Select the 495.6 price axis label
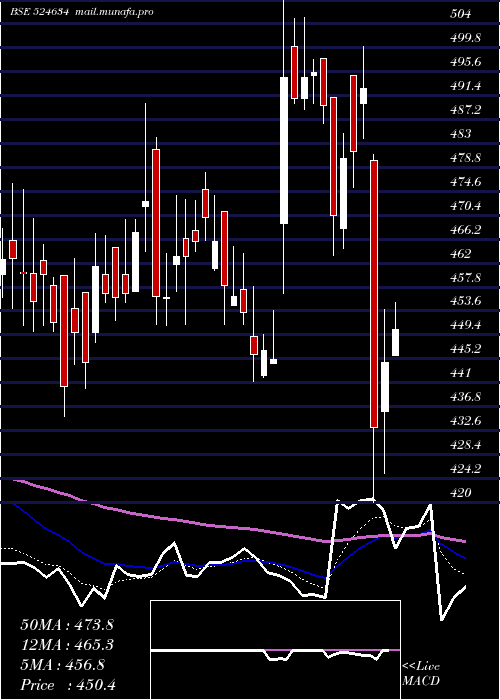 pyautogui.click(x=466, y=62)
